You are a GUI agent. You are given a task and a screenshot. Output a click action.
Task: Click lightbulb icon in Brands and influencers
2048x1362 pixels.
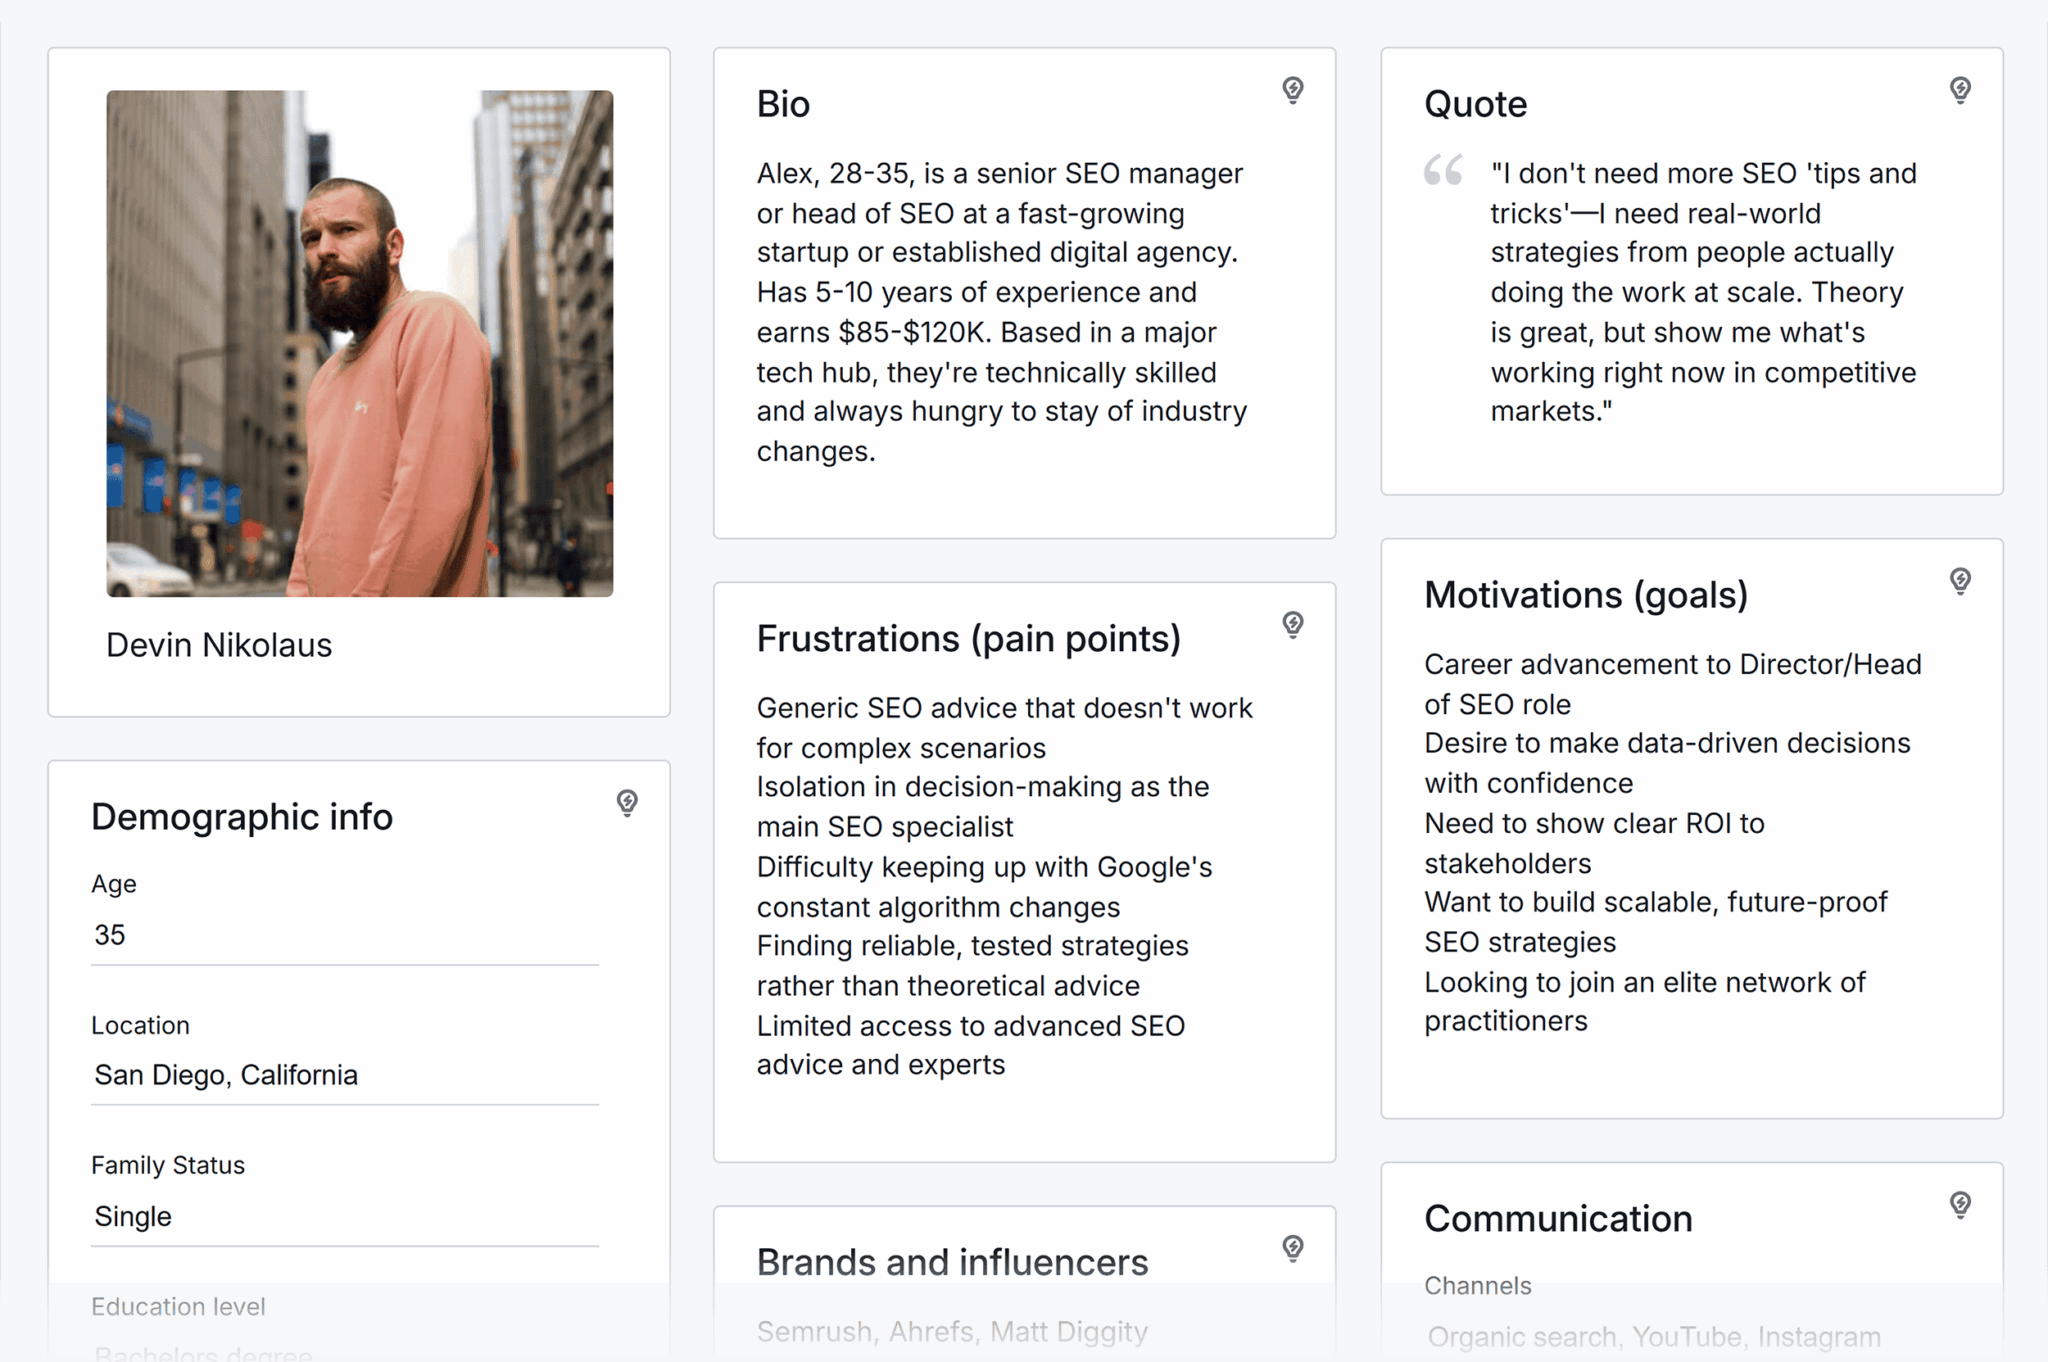1292,1248
